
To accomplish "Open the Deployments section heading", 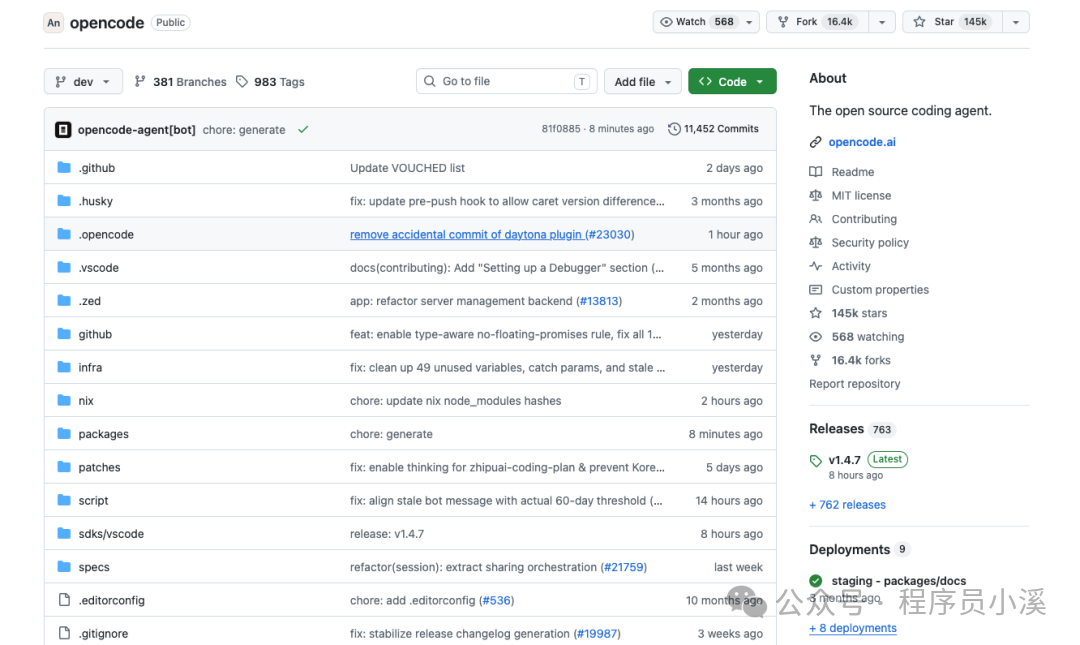I will (849, 549).
